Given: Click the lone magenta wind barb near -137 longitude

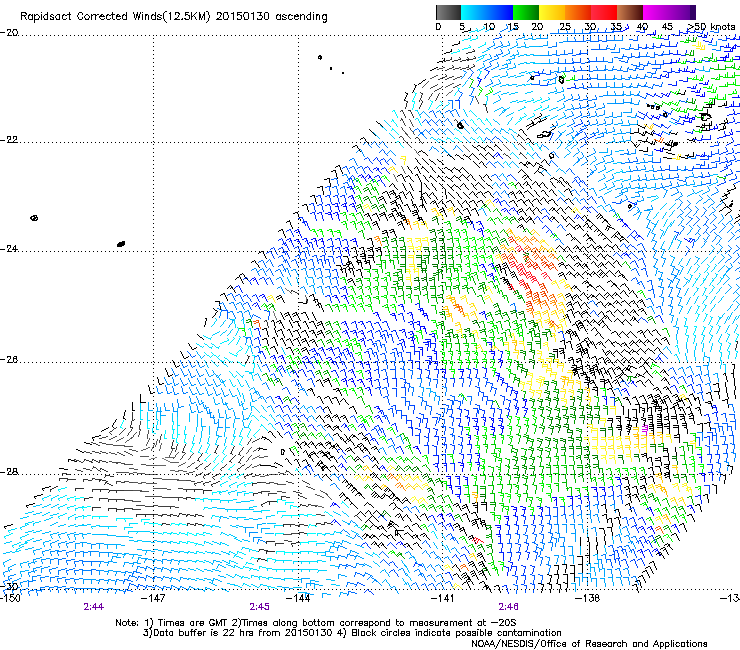Looking at the screenshot, I should click(x=645, y=429).
